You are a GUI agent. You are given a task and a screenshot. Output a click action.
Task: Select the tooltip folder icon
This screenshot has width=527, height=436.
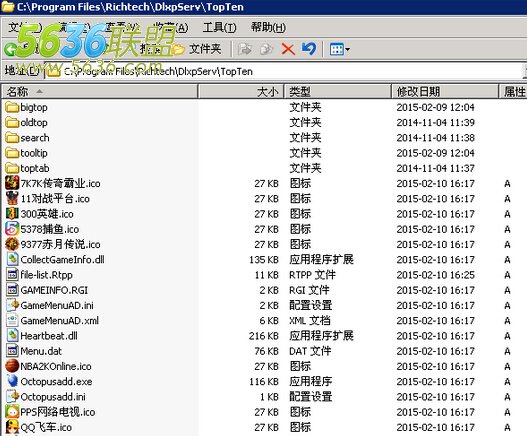(12, 153)
